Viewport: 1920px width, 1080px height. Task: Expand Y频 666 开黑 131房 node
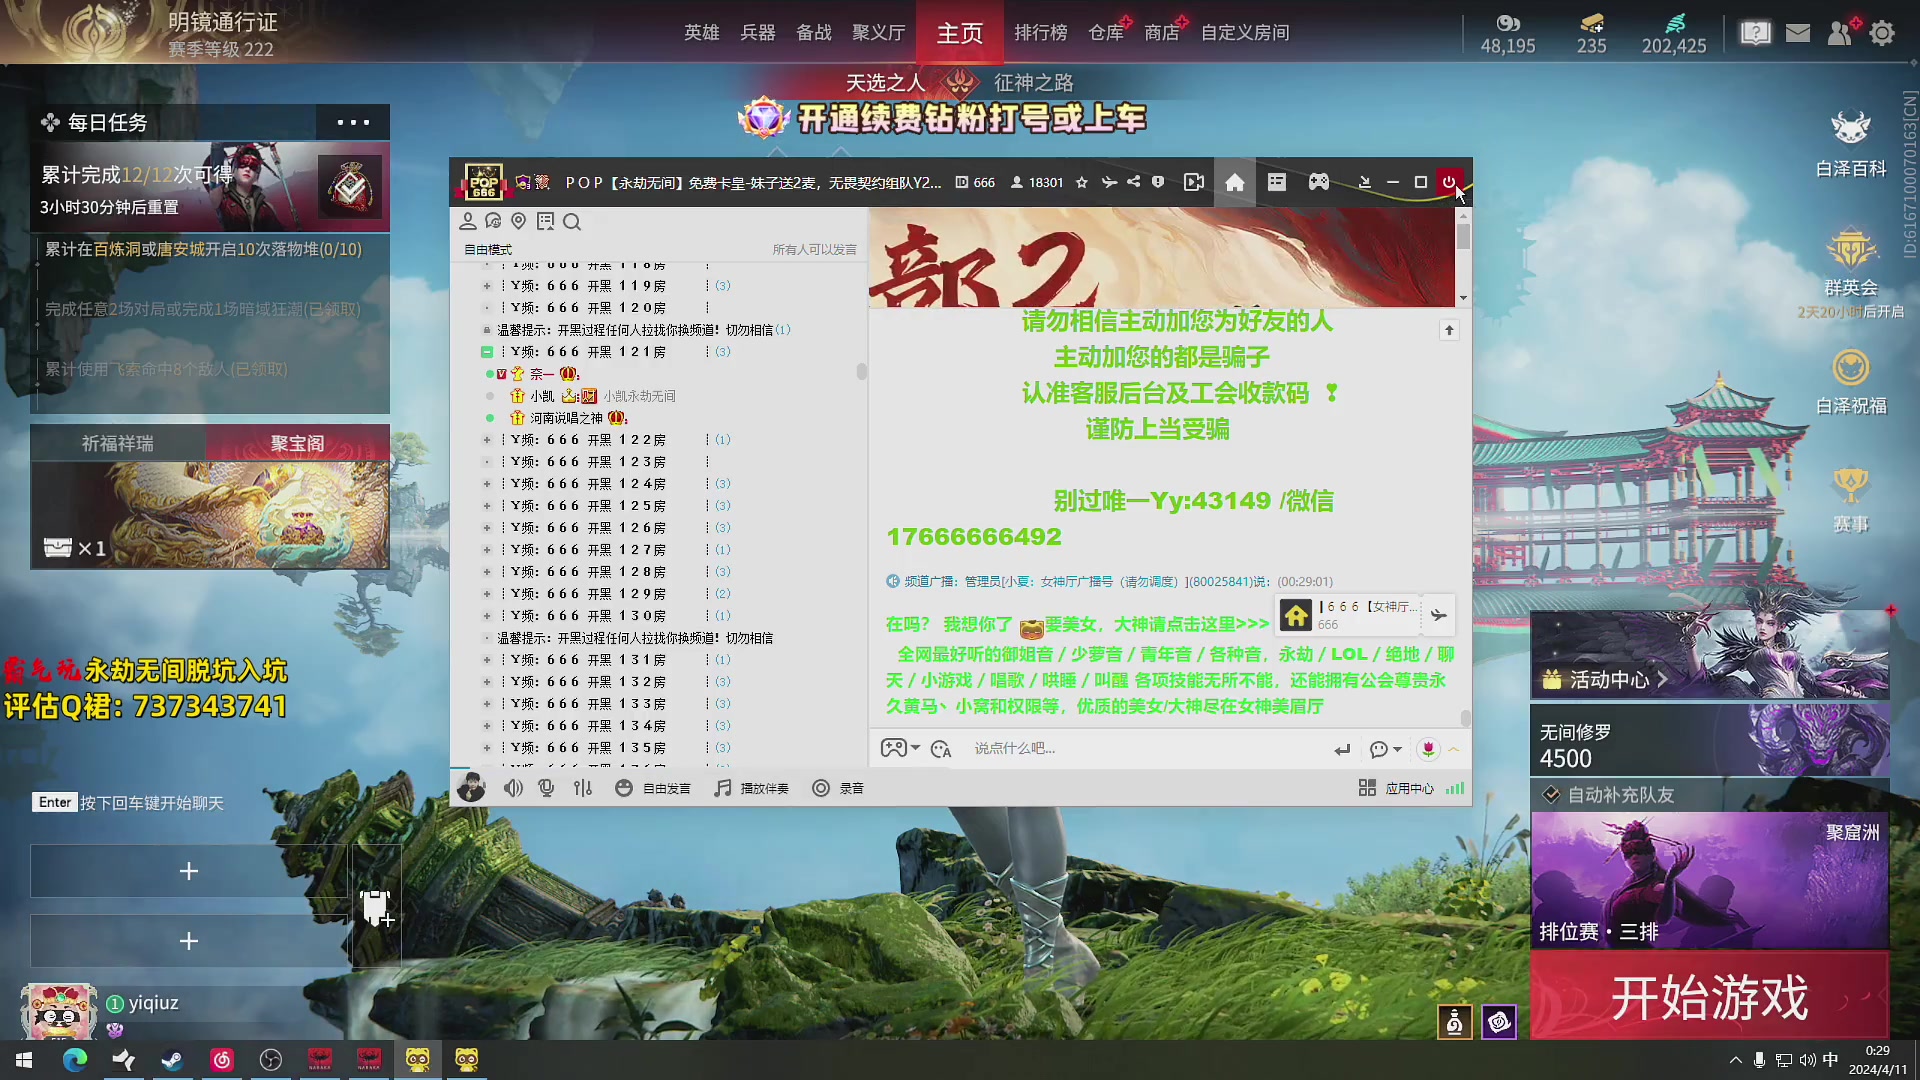[x=487, y=660]
